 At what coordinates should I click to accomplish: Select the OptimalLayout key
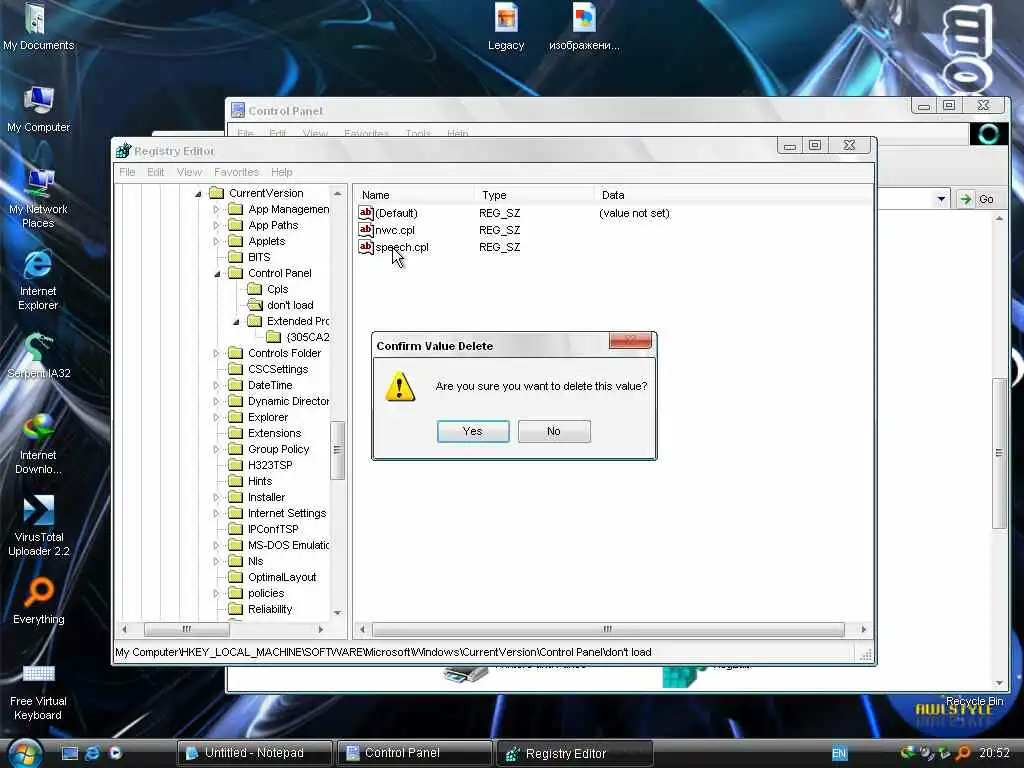(x=282, y=577)
